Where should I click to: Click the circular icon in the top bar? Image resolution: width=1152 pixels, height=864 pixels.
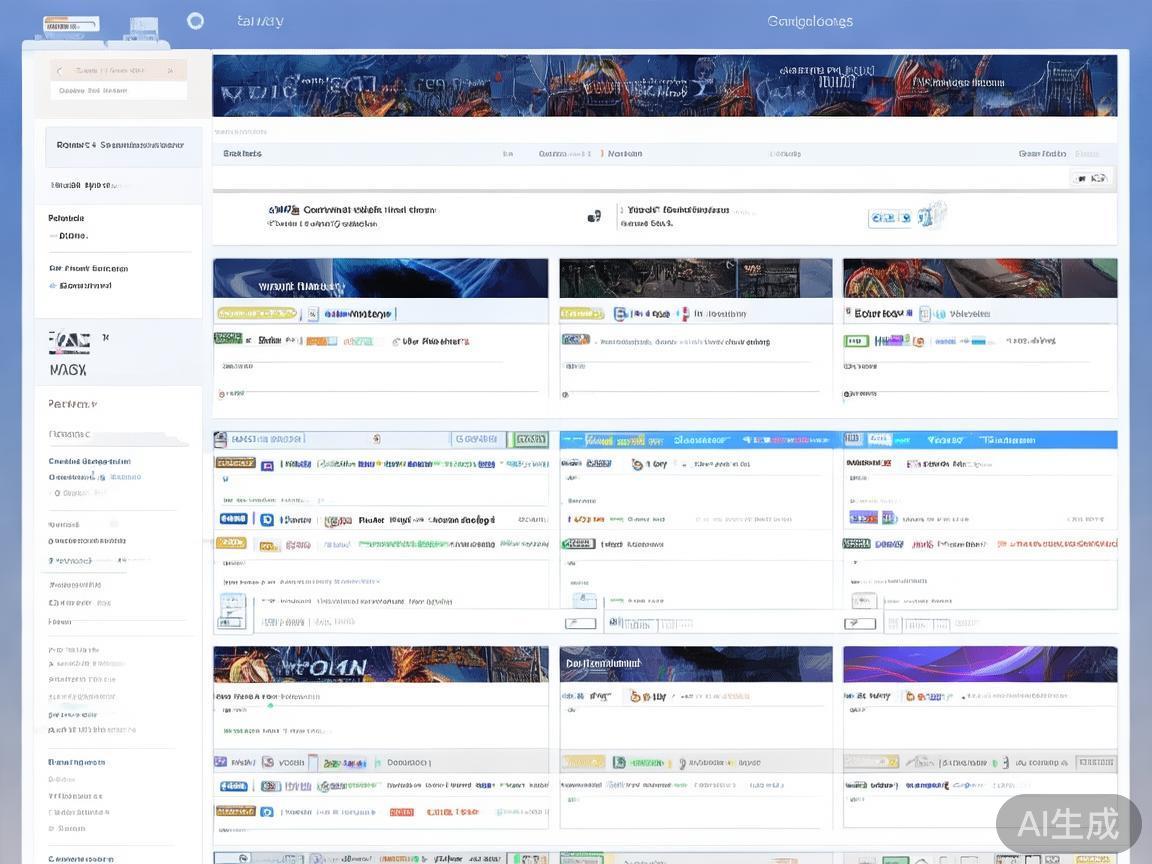(x=195, y=21)
